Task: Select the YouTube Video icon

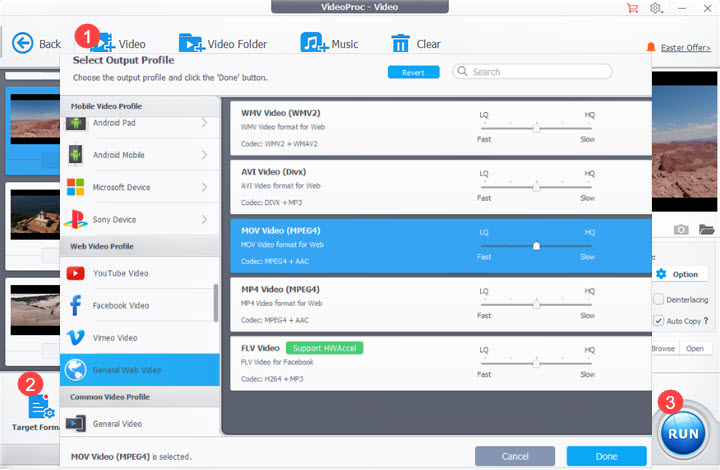Action: (x=75, y=273)
